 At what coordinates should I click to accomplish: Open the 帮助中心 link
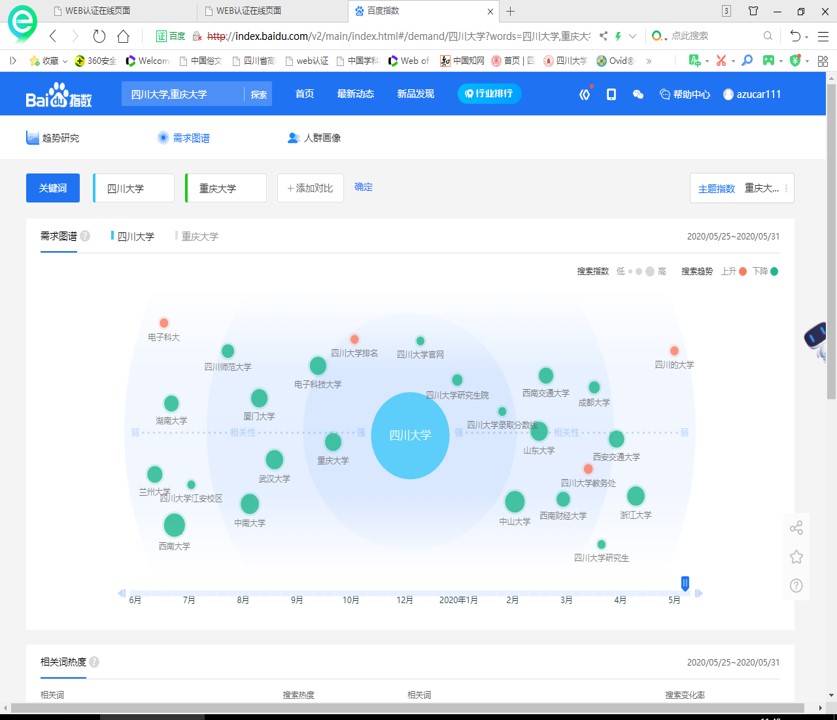(x=685, y=94)
